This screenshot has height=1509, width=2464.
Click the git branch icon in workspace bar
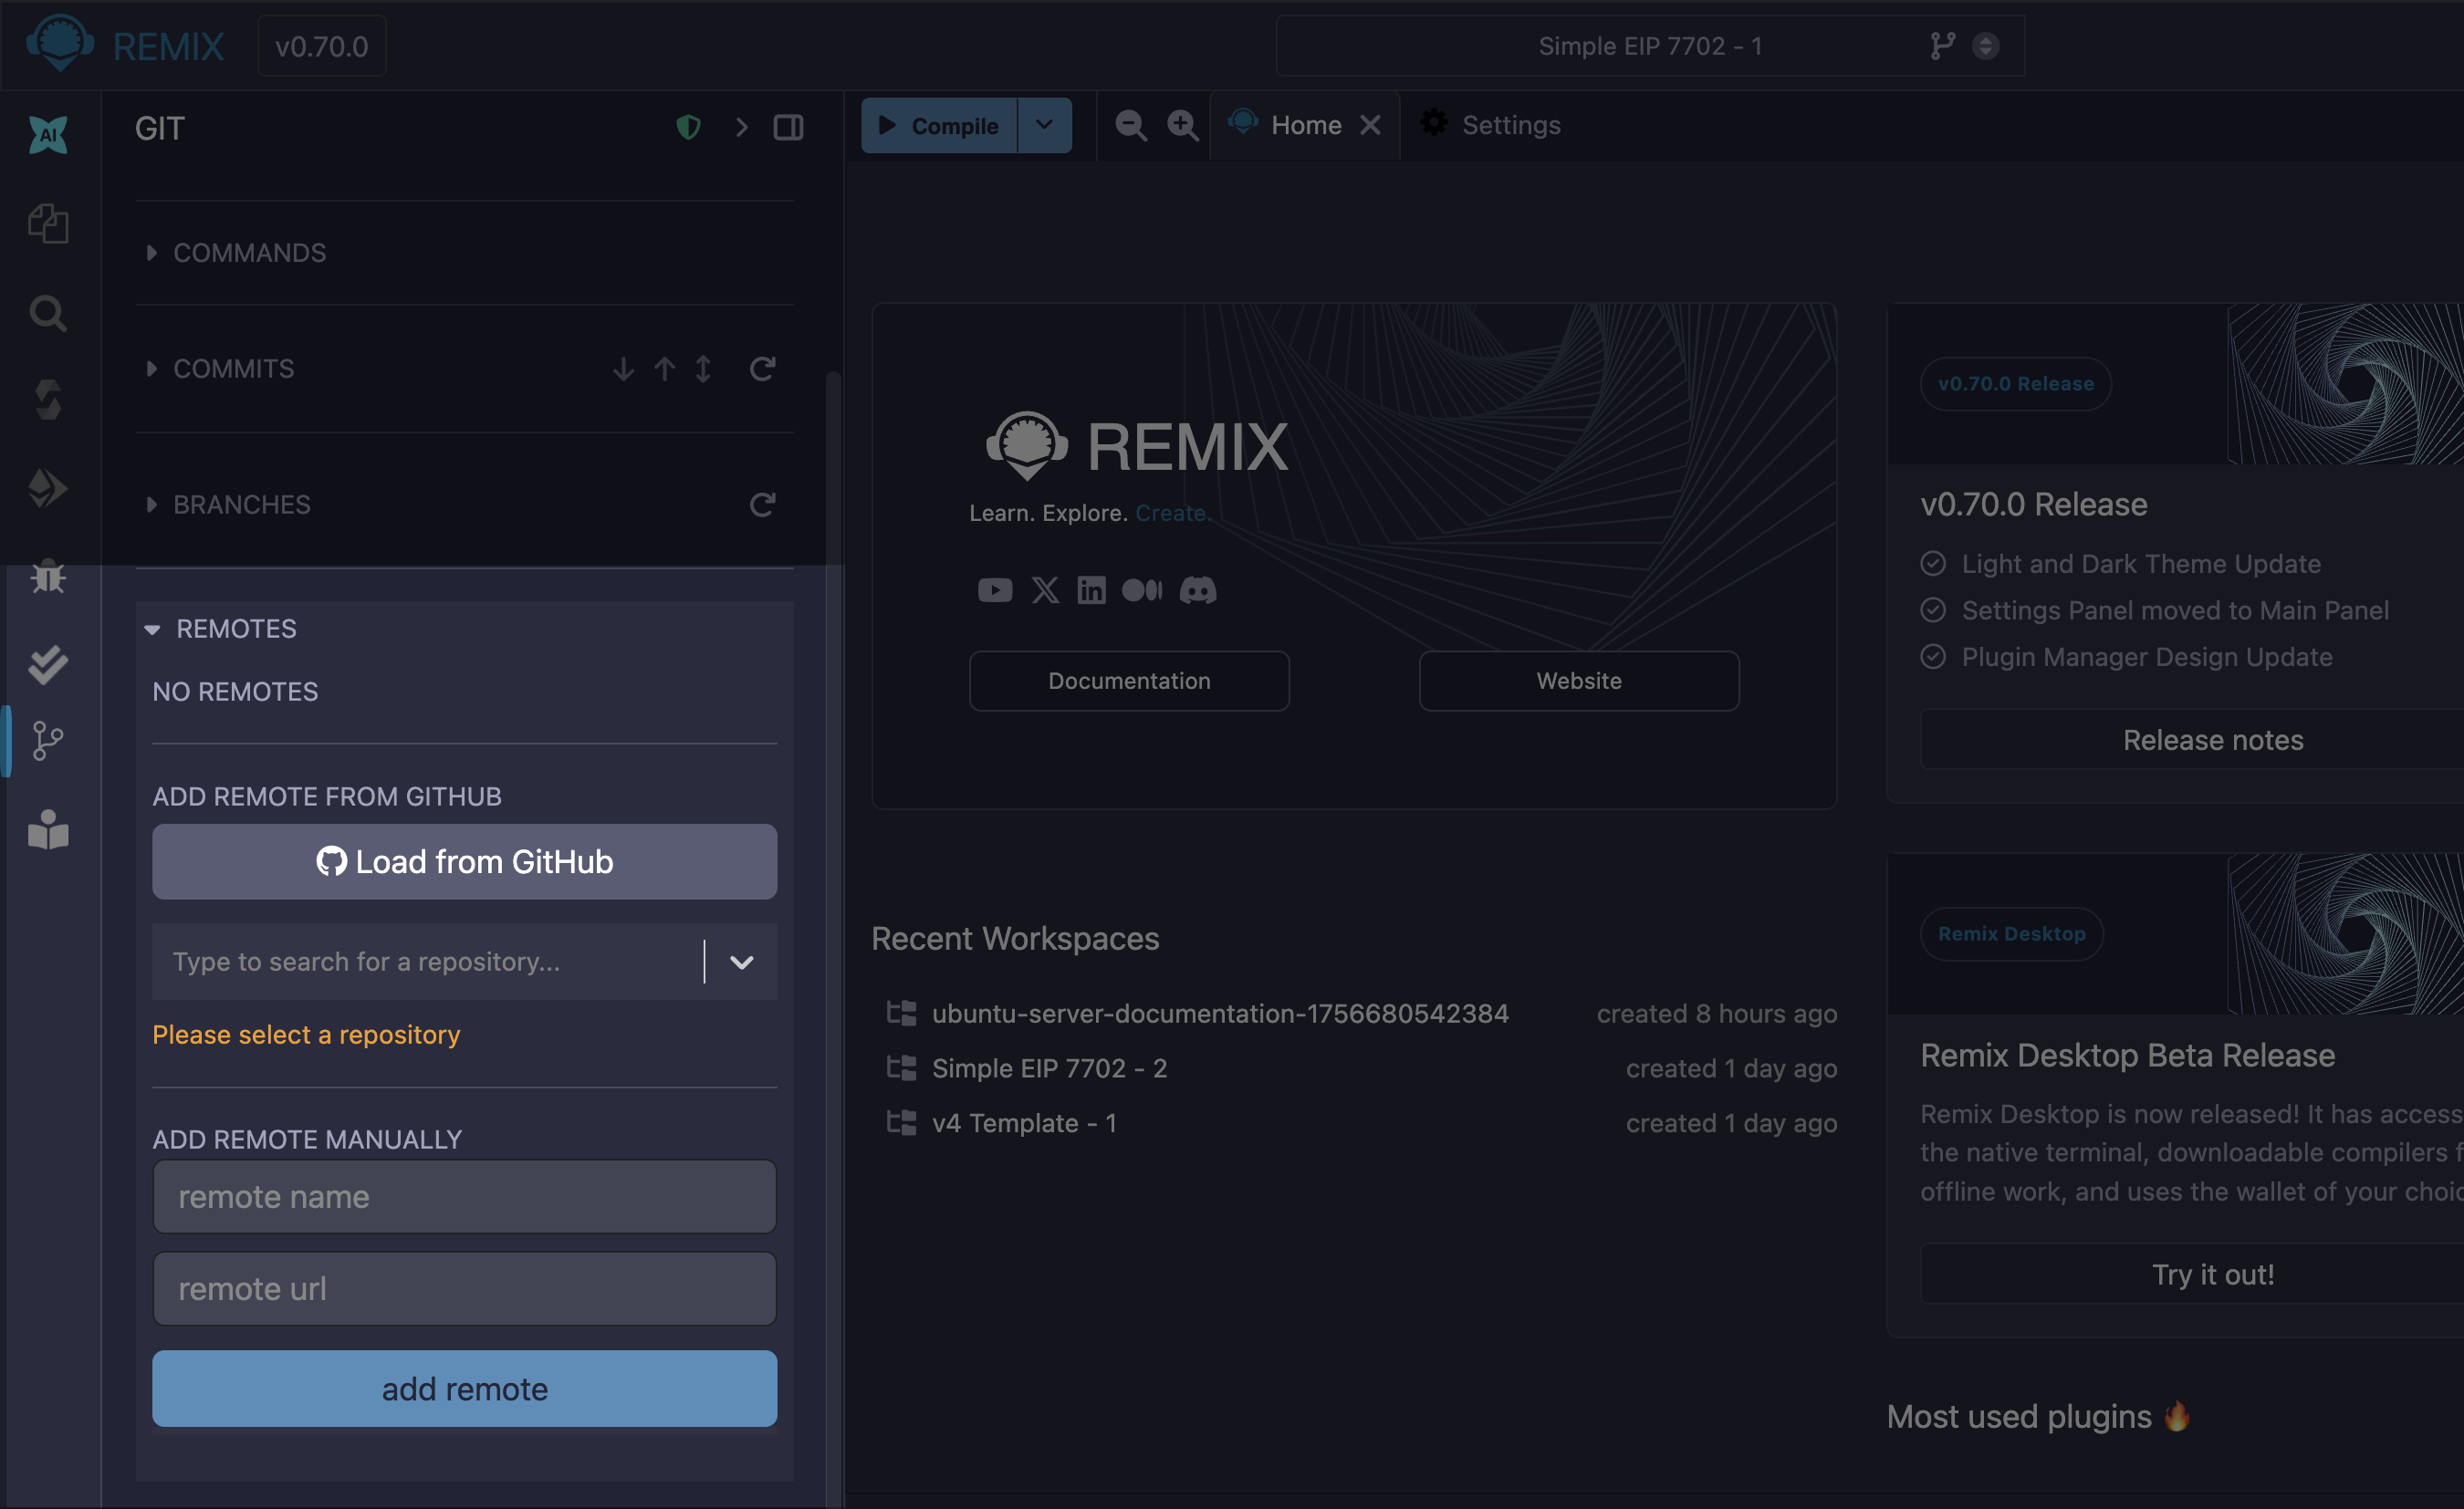coord(1942,46)
